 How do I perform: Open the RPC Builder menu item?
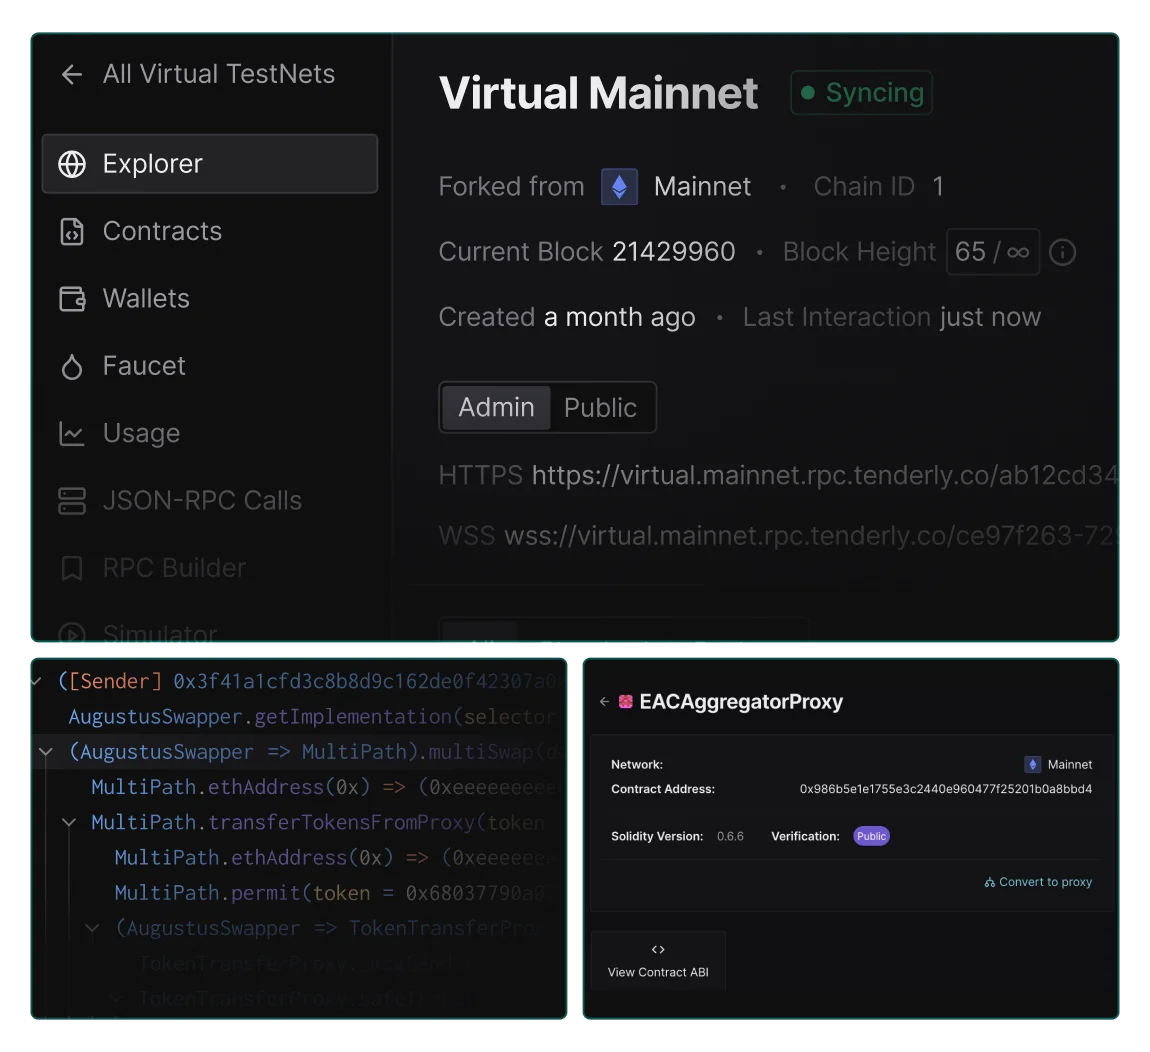pyautogui.click(x=173, y=568)
